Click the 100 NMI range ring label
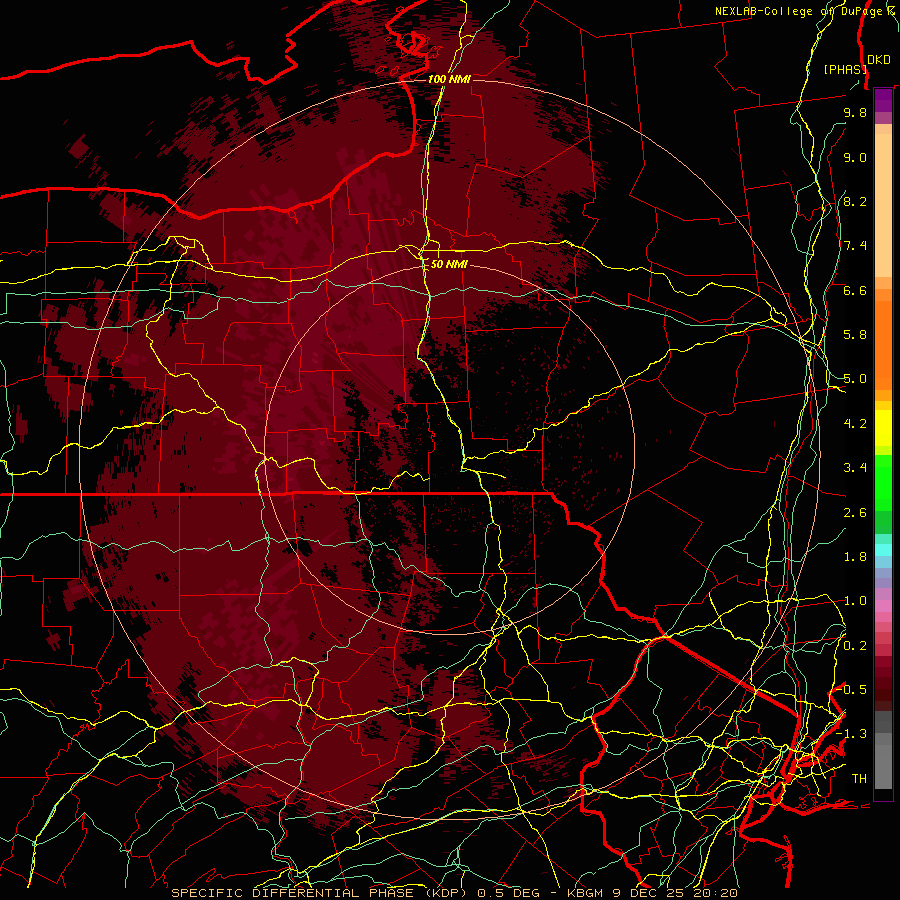900x900 pixels. click(449, 79)
